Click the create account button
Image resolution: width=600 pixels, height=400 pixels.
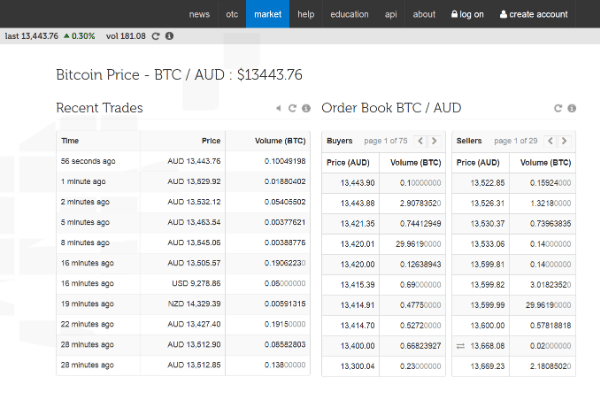(533, 14)
